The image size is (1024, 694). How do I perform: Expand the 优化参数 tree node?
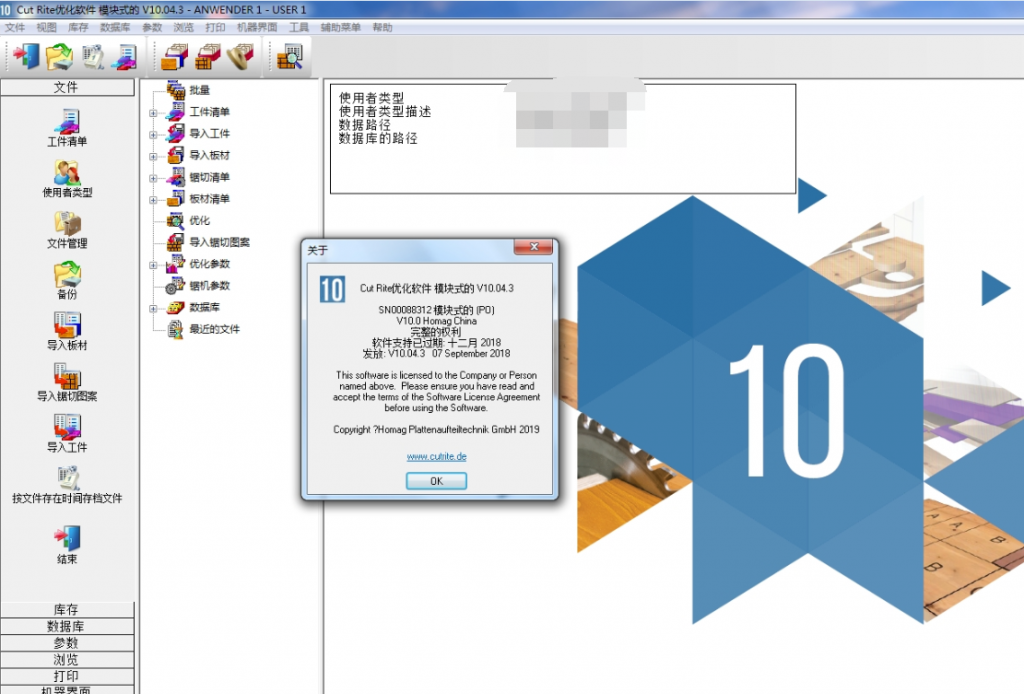coord(154,265)
